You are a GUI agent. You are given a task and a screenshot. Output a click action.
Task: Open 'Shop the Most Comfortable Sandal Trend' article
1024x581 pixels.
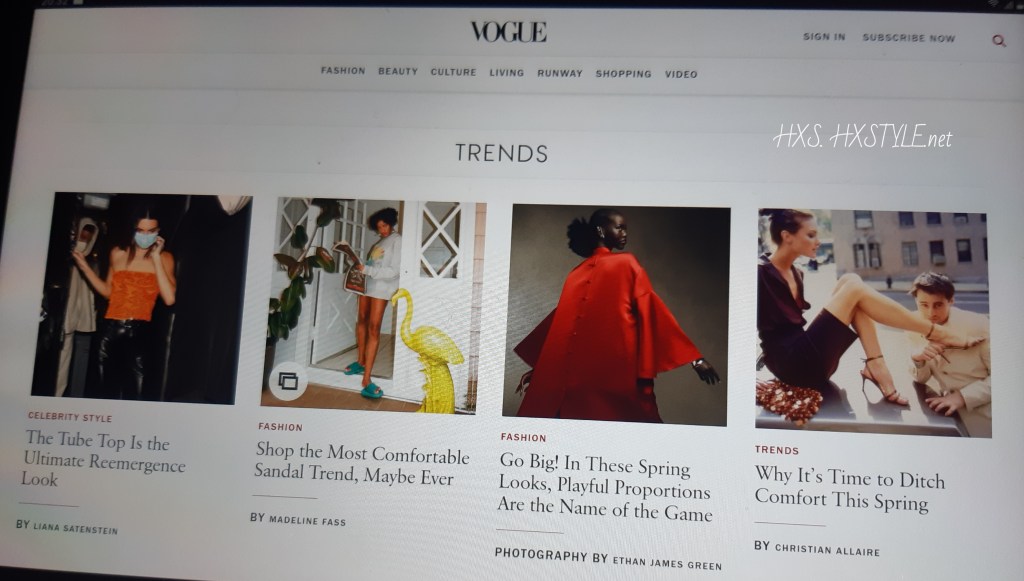[x=361, y=464]
